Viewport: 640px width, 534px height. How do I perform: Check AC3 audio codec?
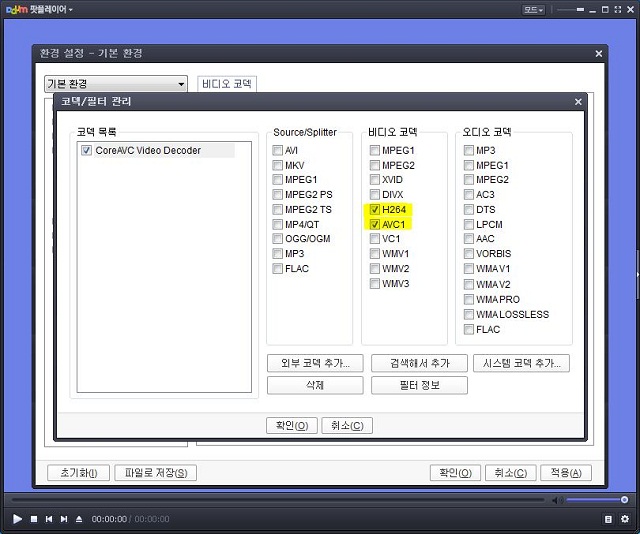pos(469,194)
